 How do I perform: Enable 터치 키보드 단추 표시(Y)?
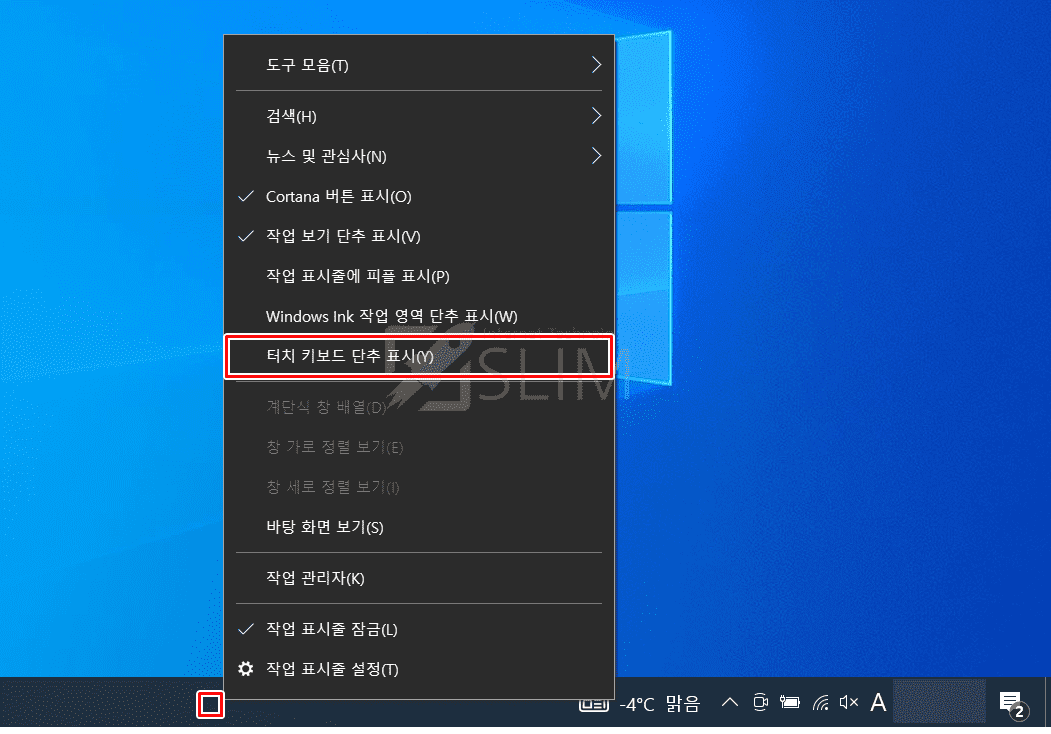419,357
